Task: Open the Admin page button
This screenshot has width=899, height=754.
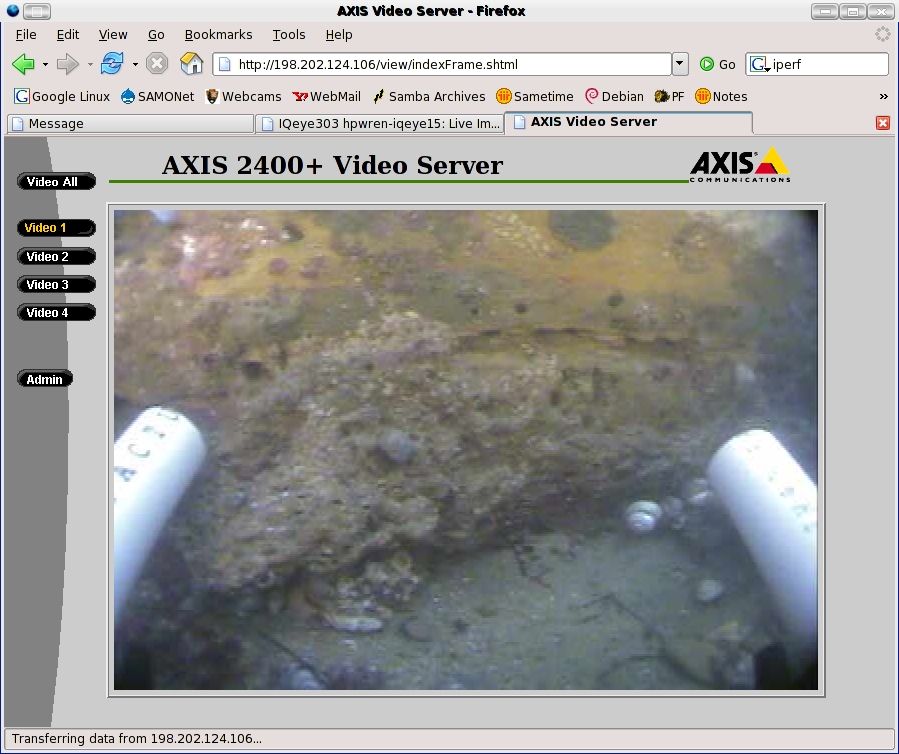Action: (45, 379)
